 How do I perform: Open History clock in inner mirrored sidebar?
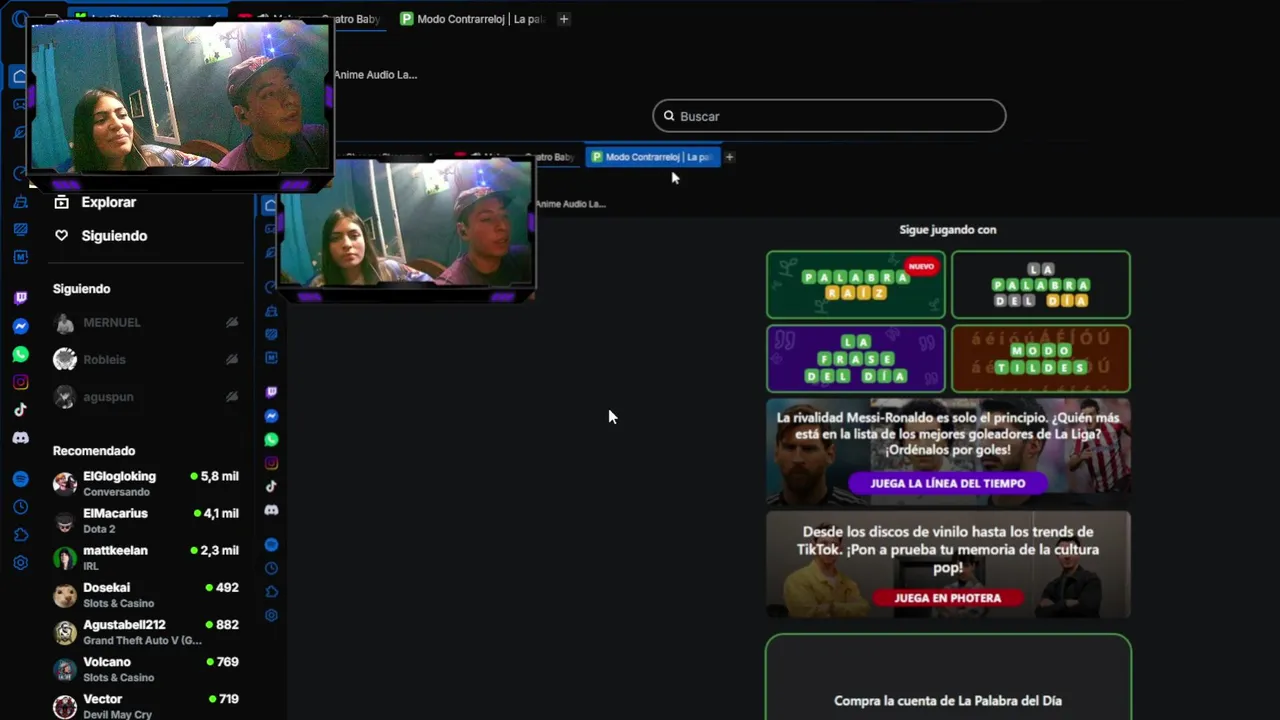point(271,568)
